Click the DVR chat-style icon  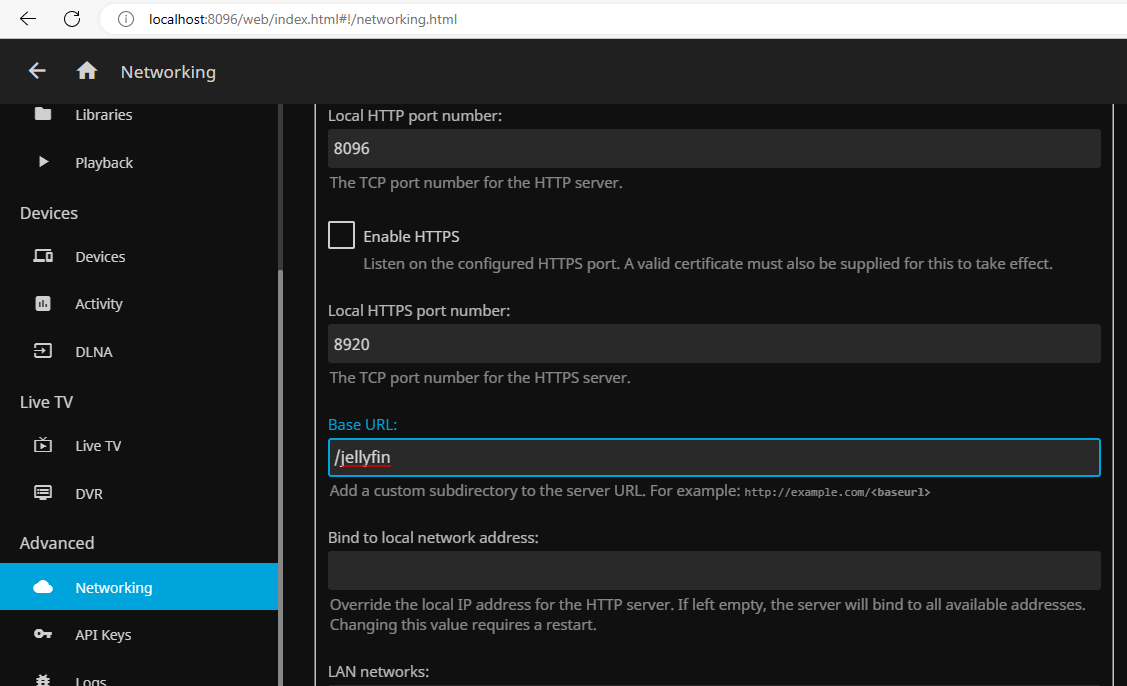[43, 493]
